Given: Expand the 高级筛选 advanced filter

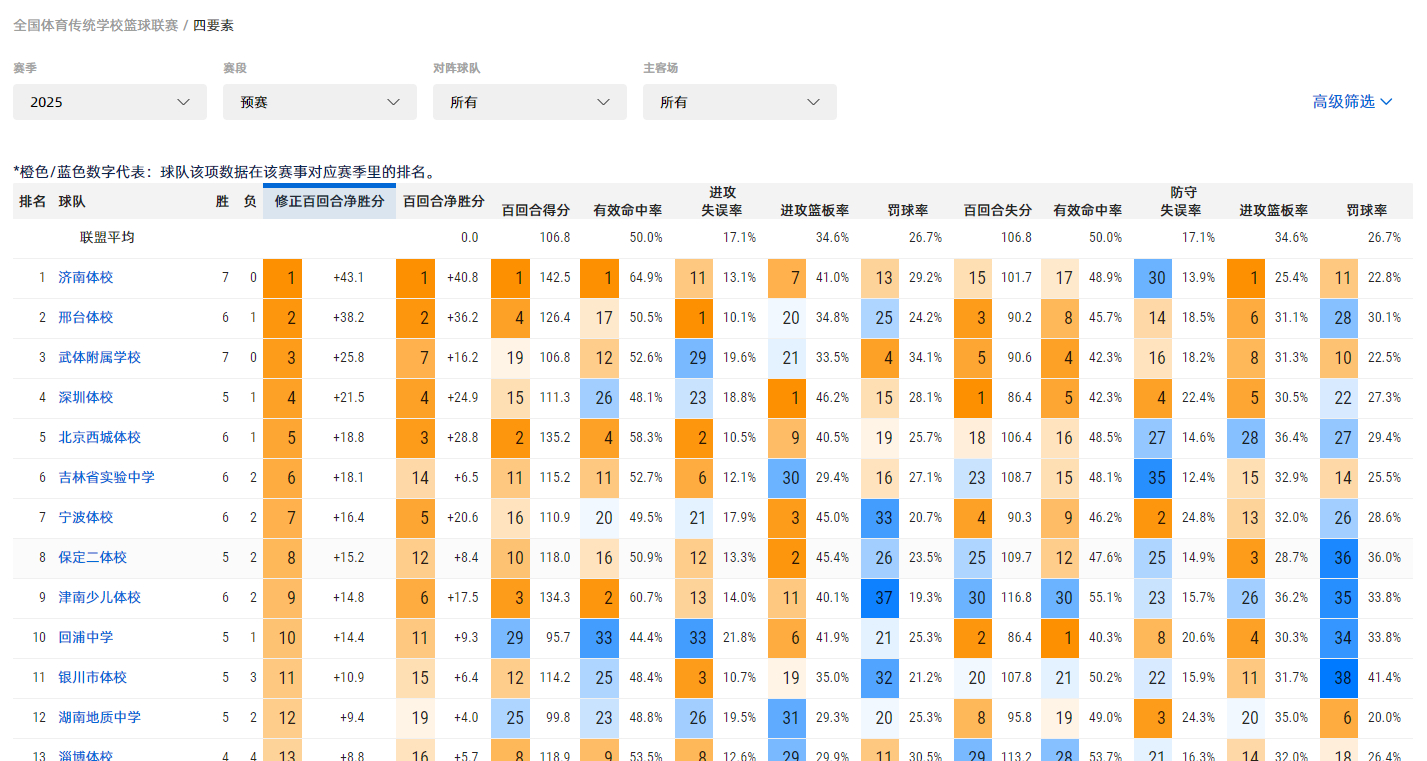Looking at the screenshot, I should tap(1352, 102).
